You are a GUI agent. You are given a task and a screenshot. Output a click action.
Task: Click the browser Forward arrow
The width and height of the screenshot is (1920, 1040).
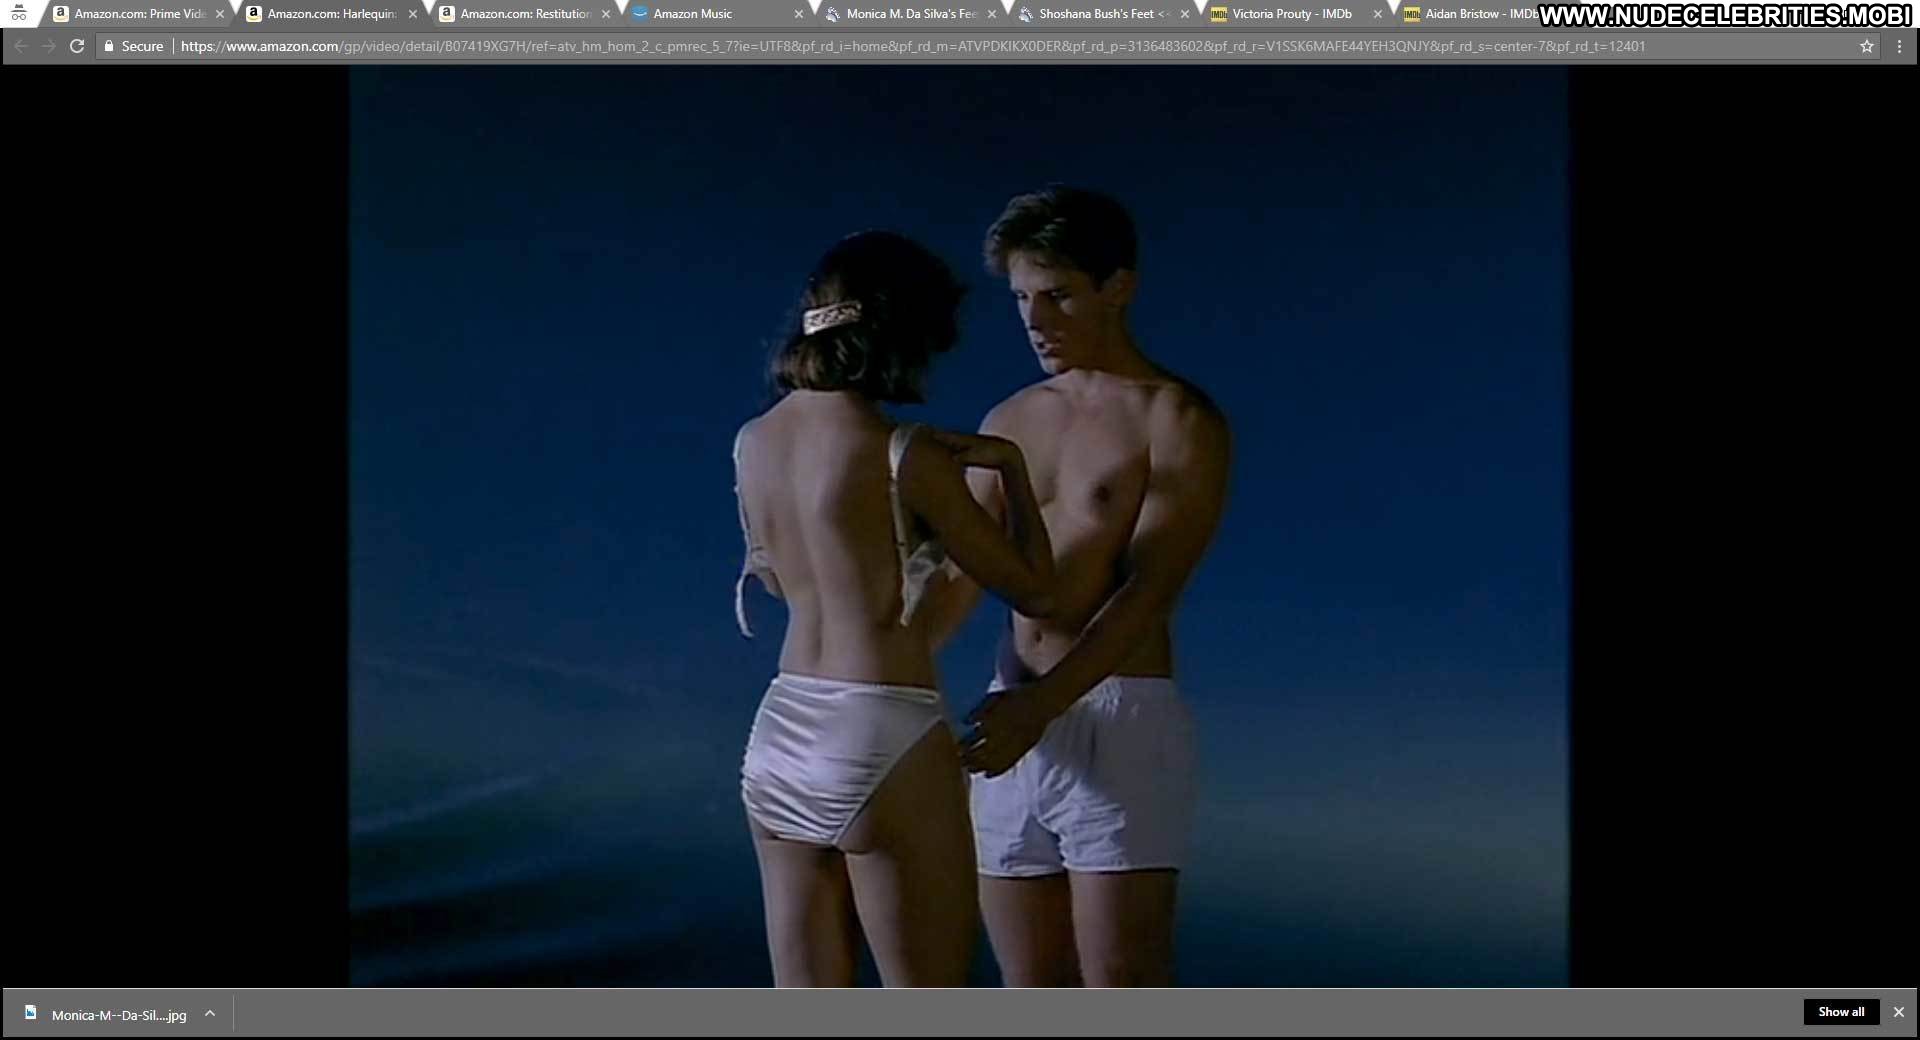click(x=48, y=46)
